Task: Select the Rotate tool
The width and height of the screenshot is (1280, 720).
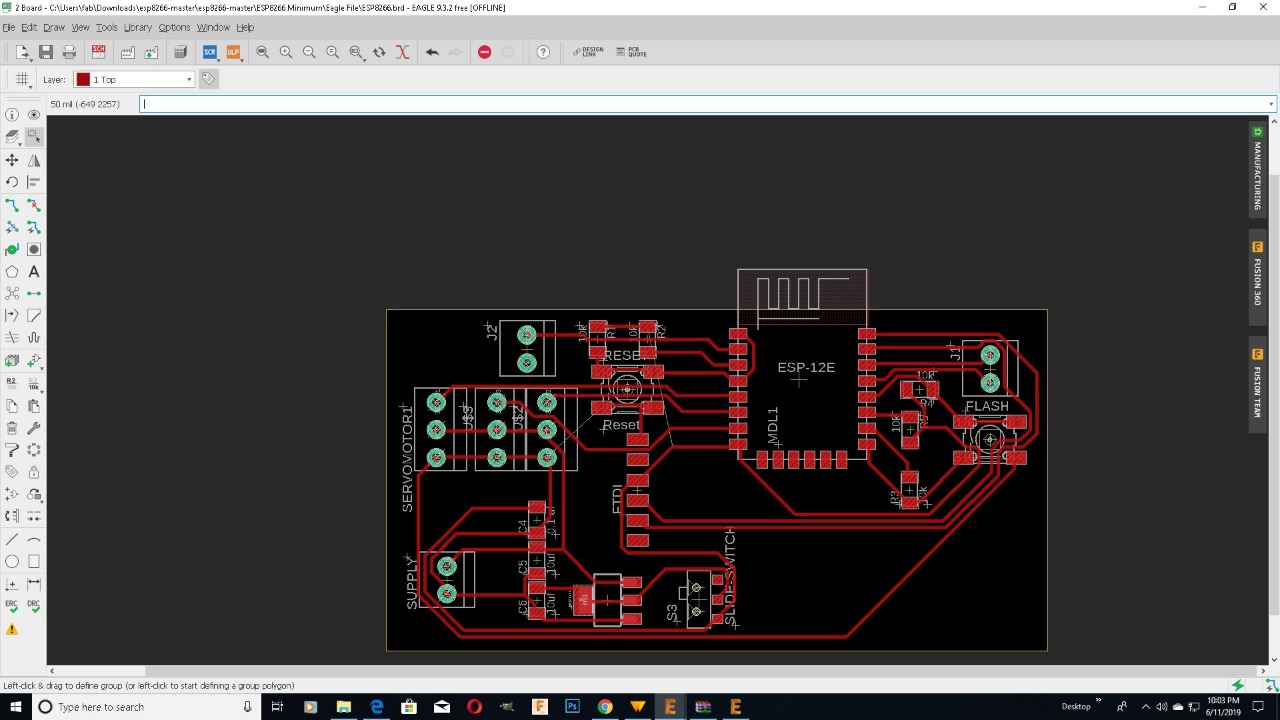Action: click(x=12, y=182)
